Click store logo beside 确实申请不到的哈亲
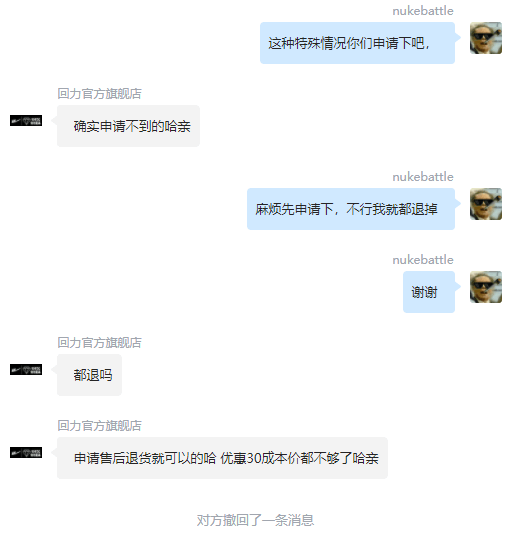 pos(26,121)
